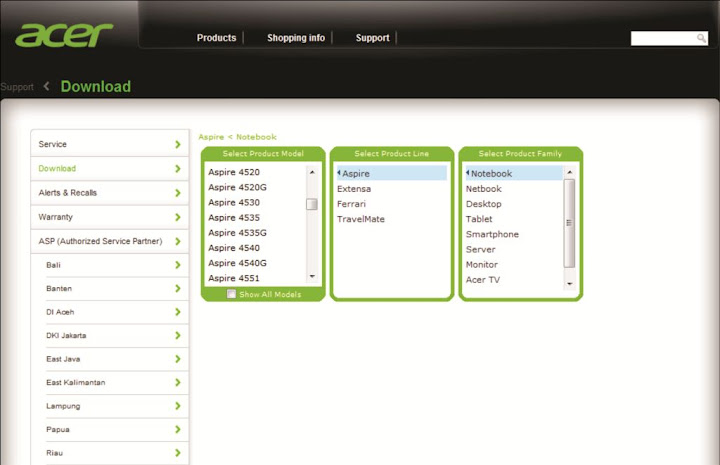Select Aspire 4530 model
The height and width of the screenshot is (465, 720).
tap(234, 202)
